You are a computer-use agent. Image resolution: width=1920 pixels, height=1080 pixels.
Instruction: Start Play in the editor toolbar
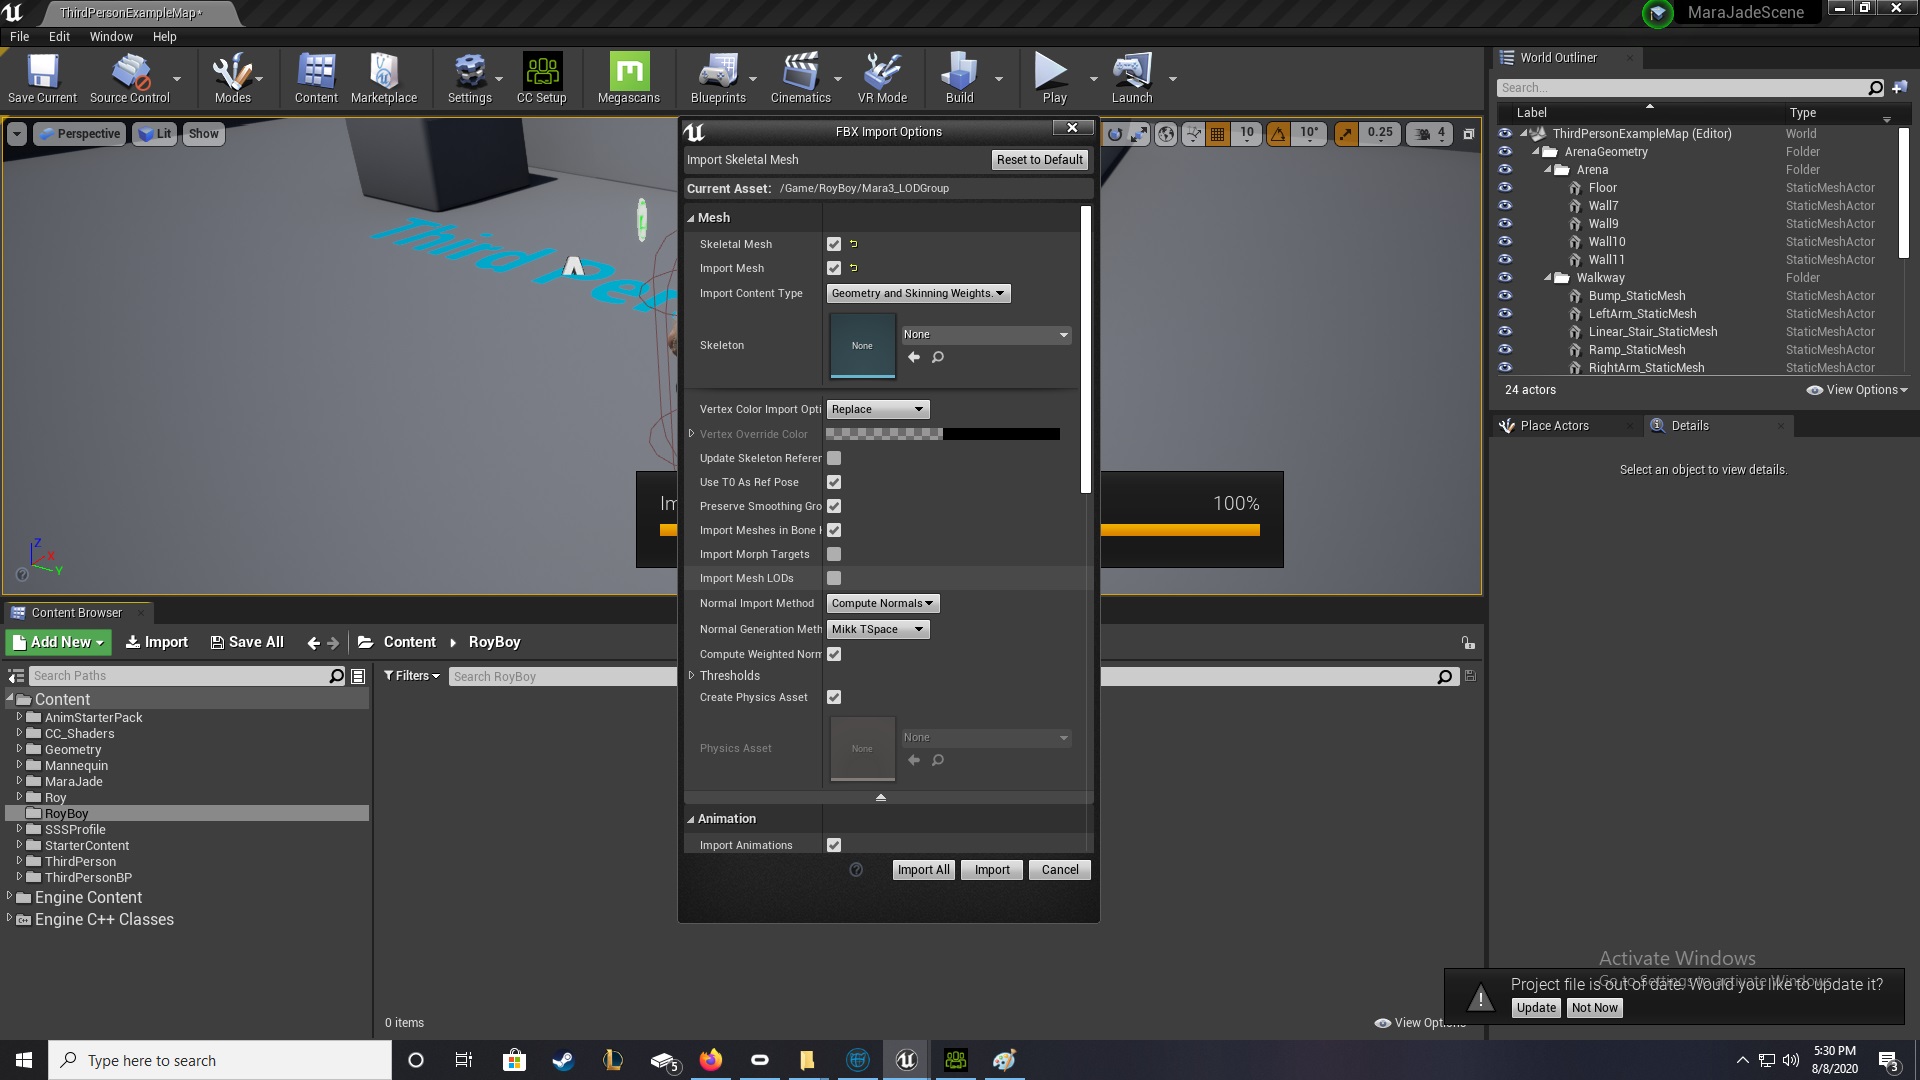click(1054, 78)
